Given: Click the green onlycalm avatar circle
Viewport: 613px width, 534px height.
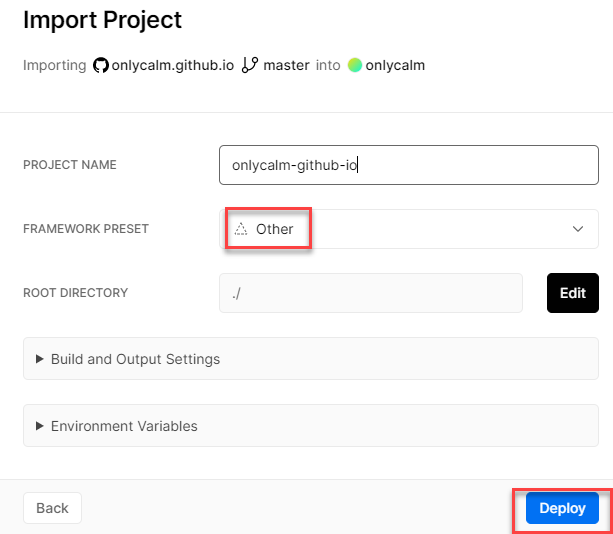Looking at the screenshot, I should click(x=355, y=65).
